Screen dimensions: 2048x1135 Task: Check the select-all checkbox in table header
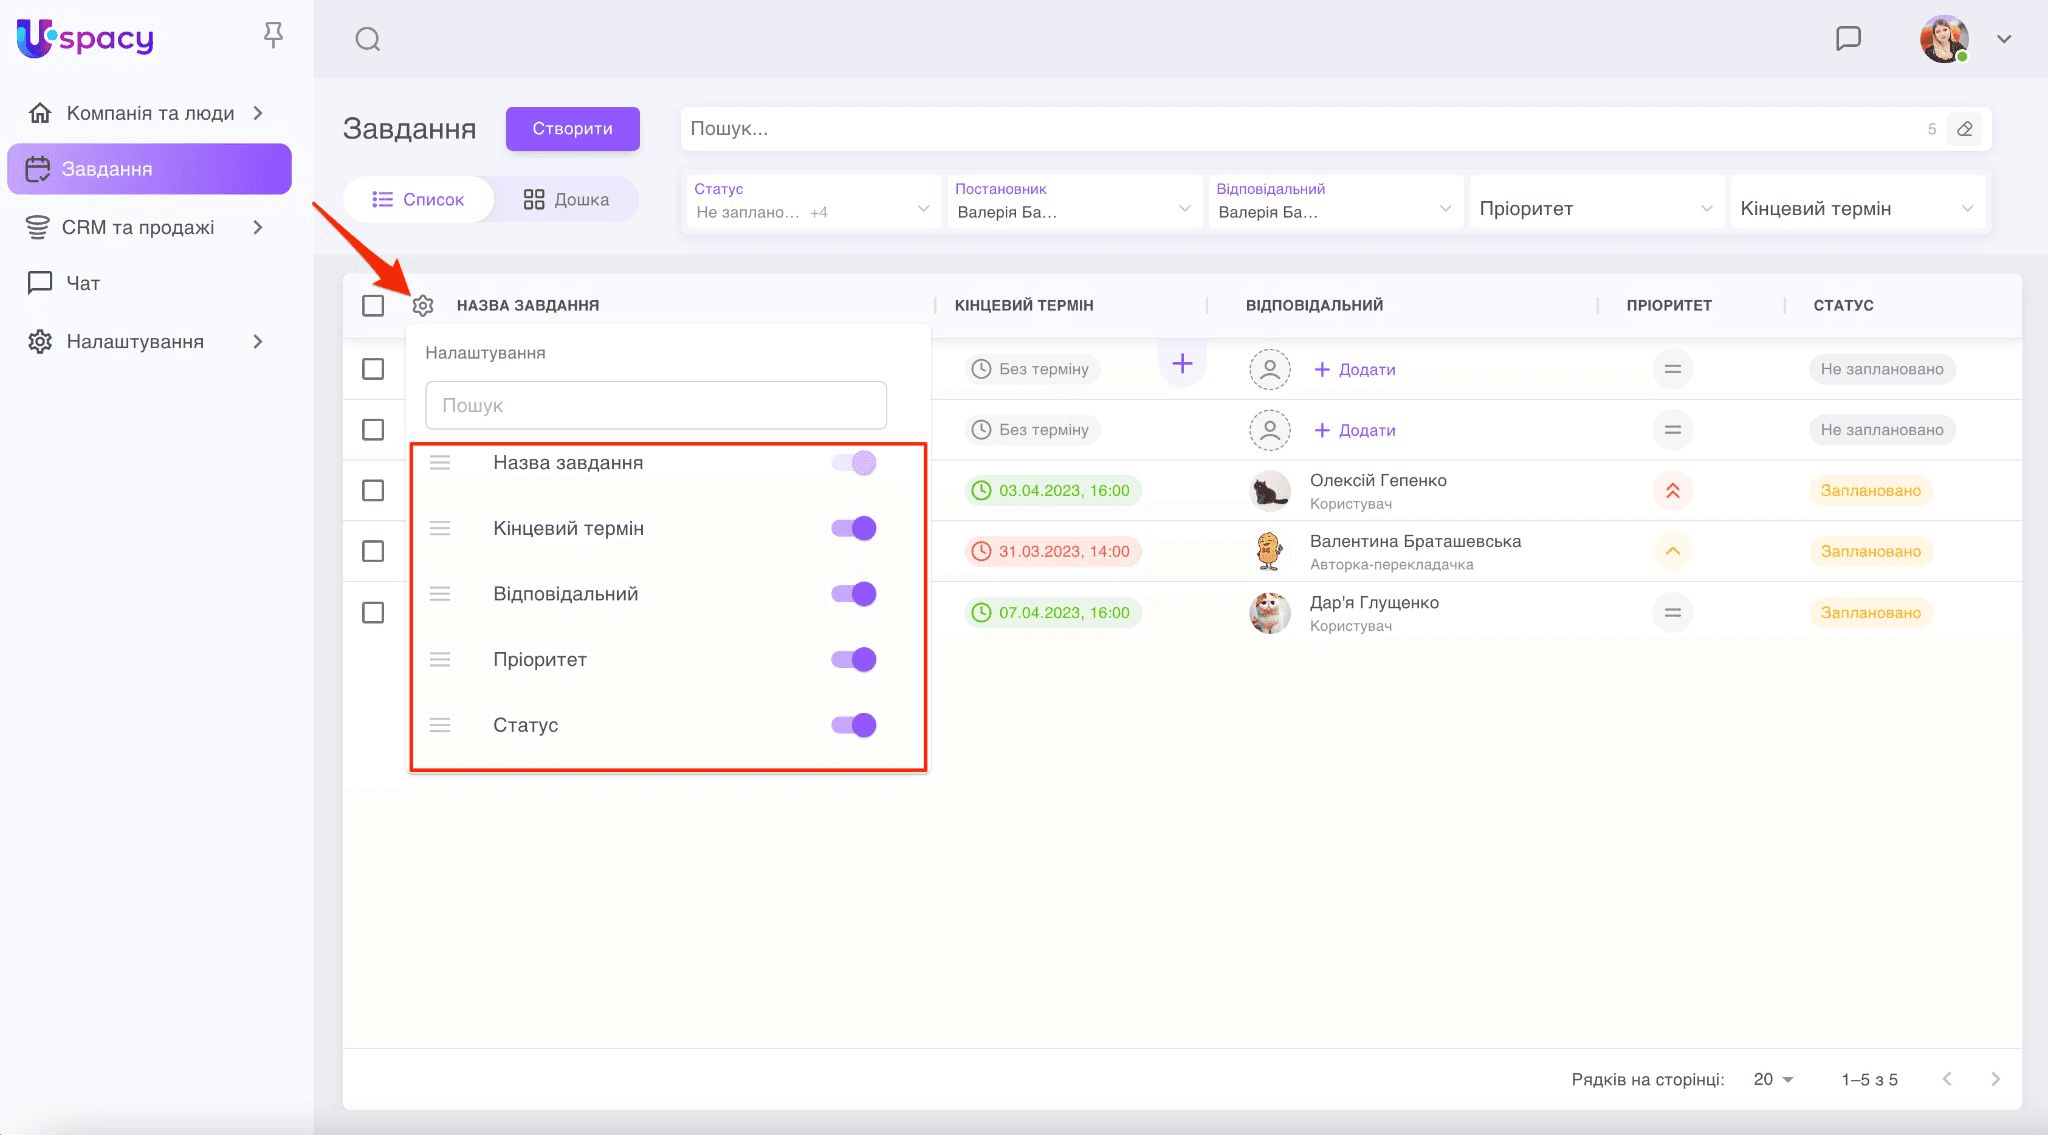tap(373, 305)
